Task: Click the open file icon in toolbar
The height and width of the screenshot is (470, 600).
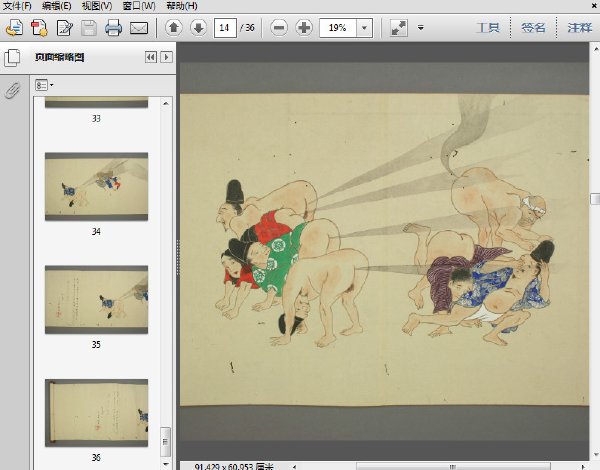Action: tap(15, 28)
